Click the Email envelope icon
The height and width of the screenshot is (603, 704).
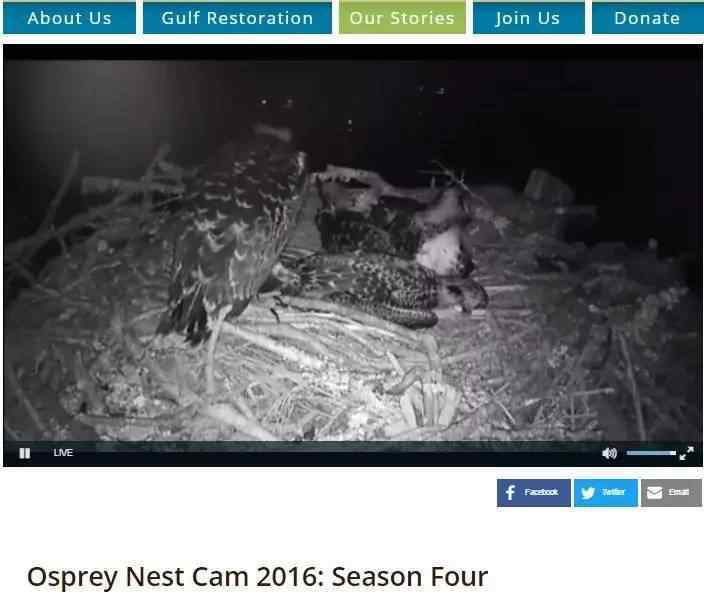pos(654,493)
